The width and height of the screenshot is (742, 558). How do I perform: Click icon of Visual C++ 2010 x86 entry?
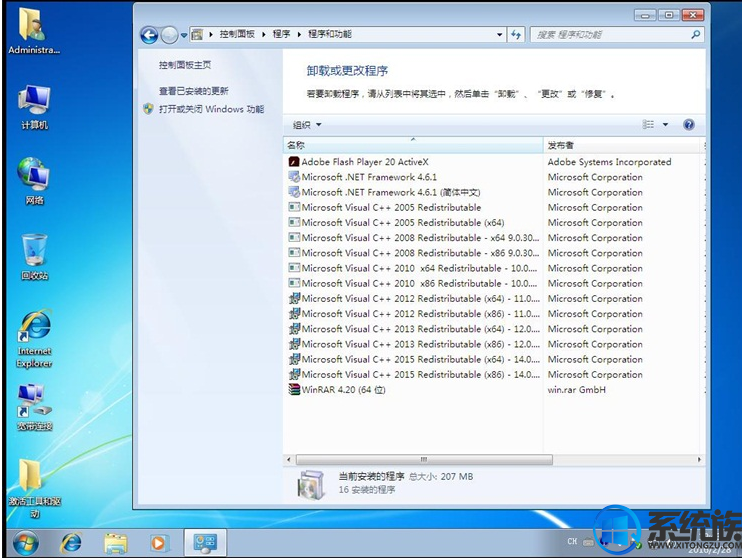tap(294, 283)
